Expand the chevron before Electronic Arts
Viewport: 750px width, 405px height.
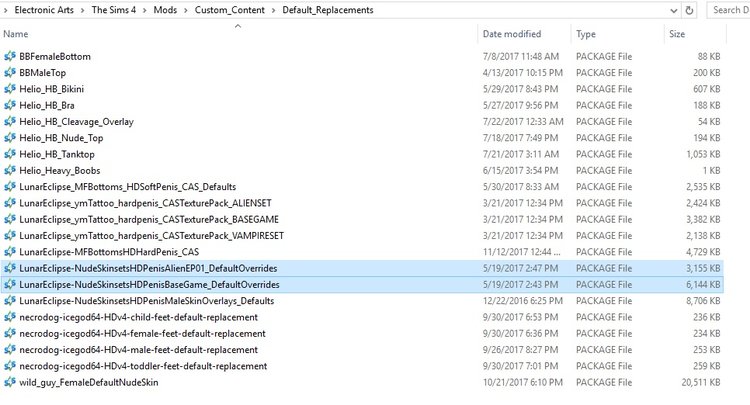5,10
